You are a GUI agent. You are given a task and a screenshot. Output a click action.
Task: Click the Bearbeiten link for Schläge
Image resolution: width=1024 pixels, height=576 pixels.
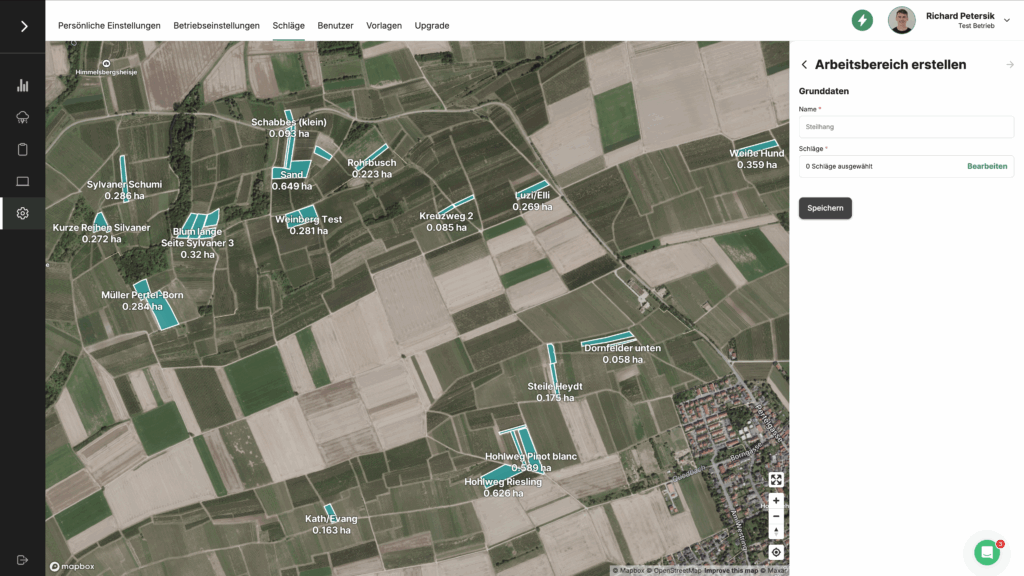click(987, 166)
